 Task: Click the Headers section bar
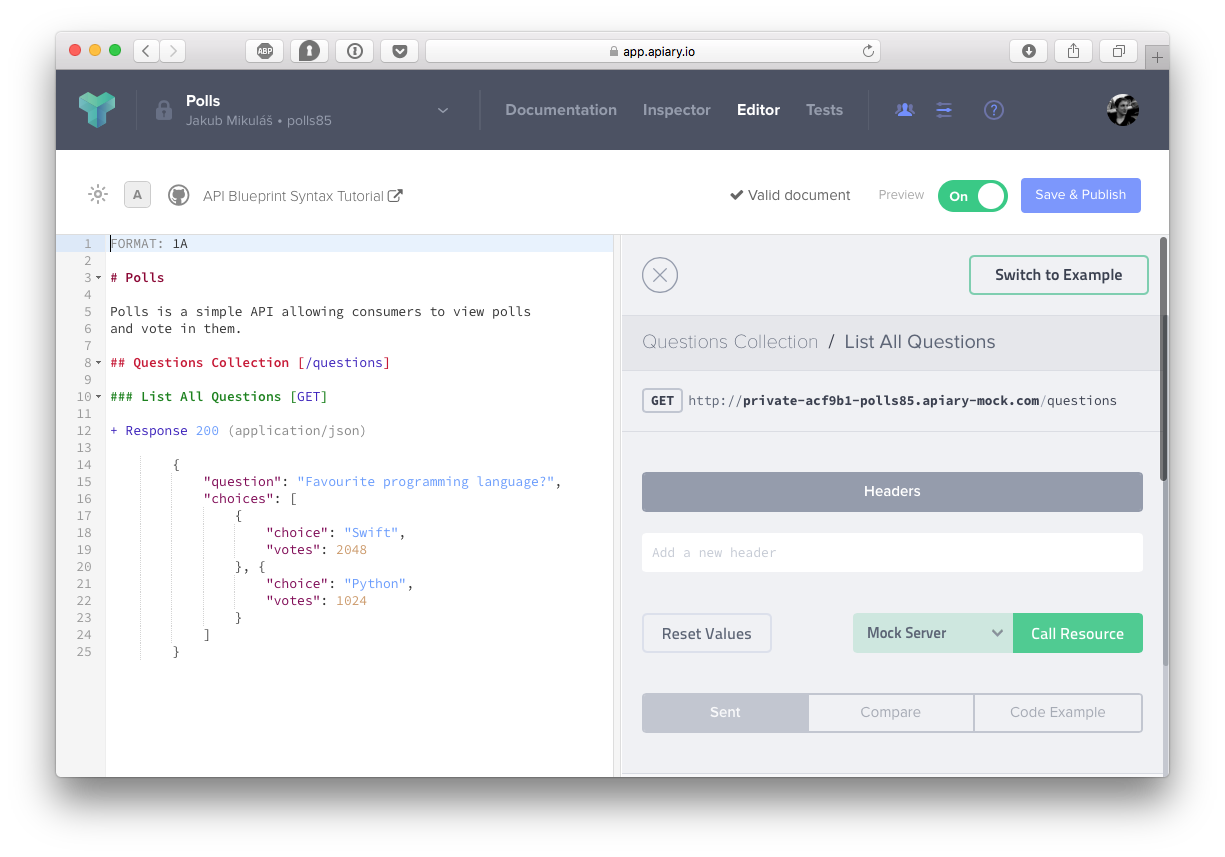(x=892, y=492)
